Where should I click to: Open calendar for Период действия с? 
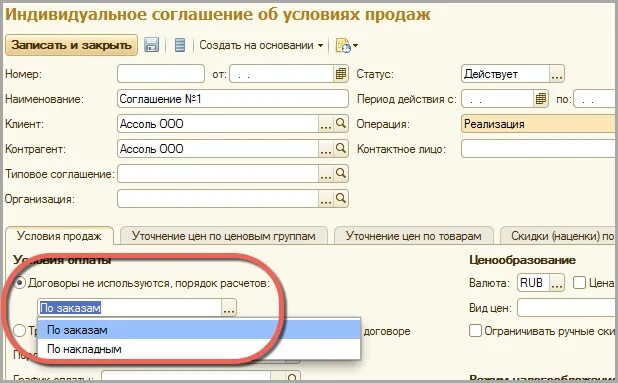tap(541, 99)
